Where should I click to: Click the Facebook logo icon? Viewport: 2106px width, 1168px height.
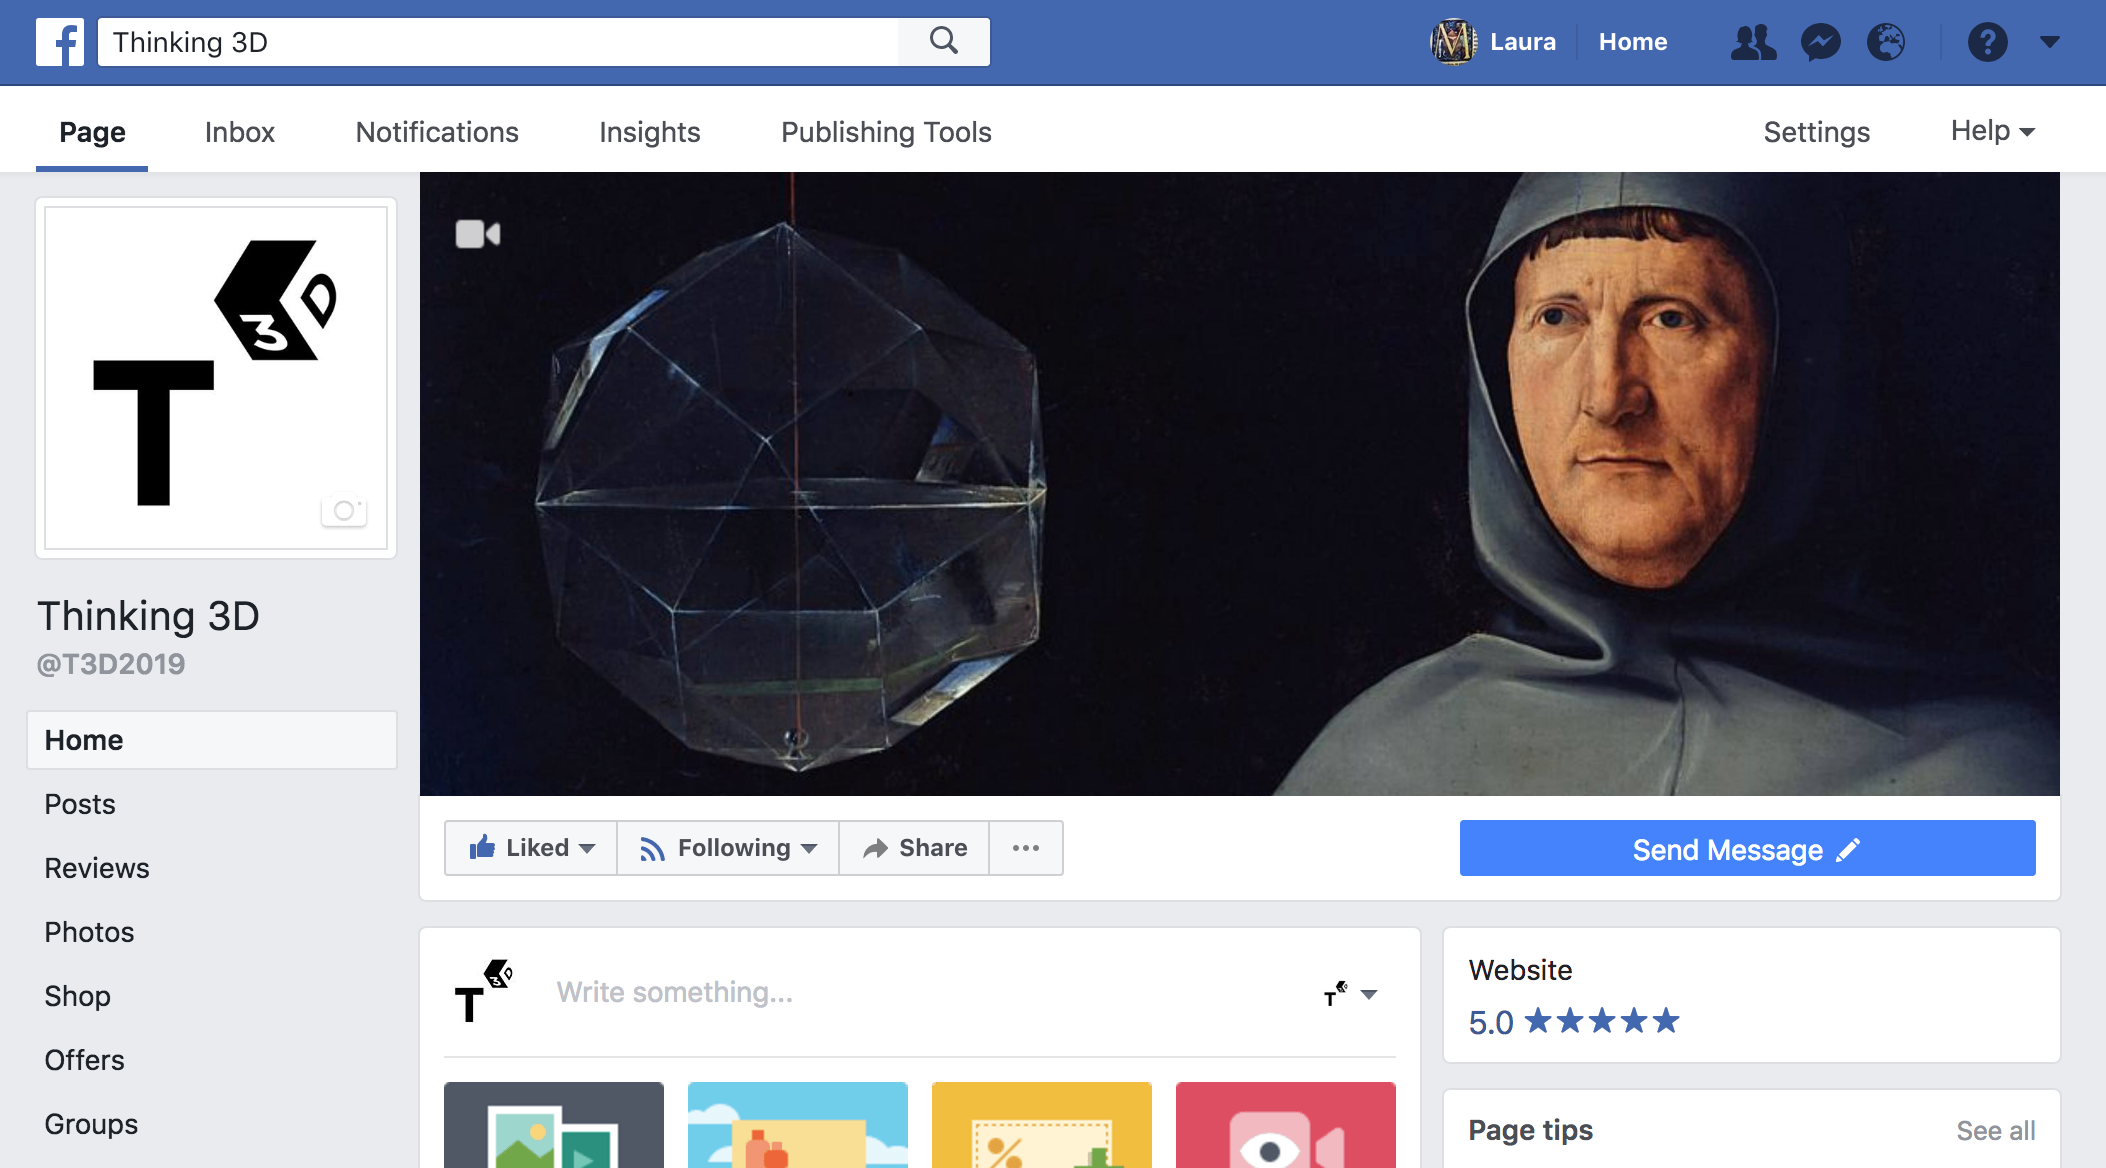pos(60,42)
